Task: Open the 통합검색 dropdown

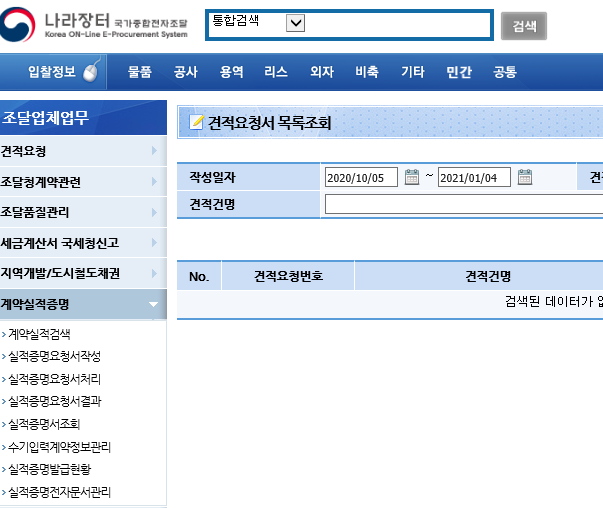Action: 295,23
